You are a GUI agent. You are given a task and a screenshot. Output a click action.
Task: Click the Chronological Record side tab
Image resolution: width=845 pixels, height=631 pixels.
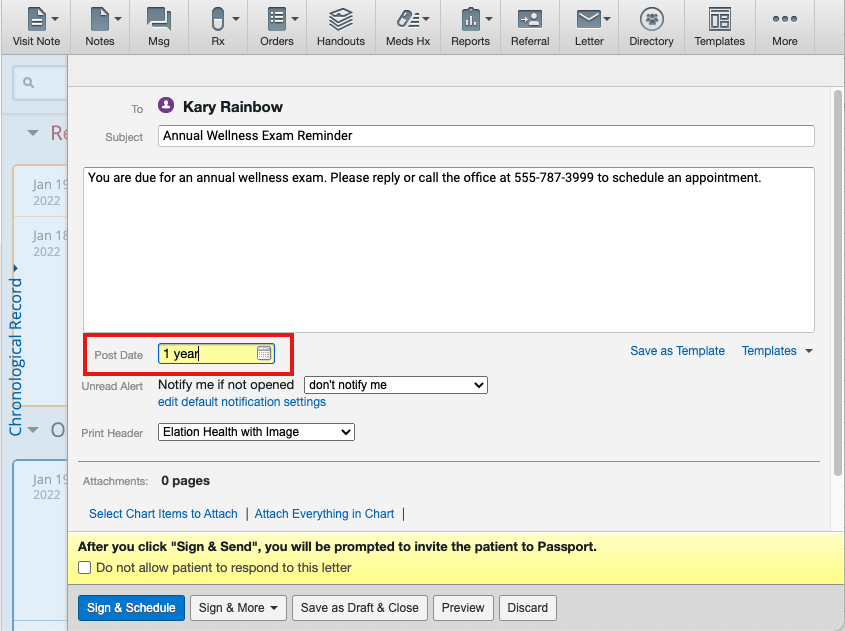tap(16, 350)
